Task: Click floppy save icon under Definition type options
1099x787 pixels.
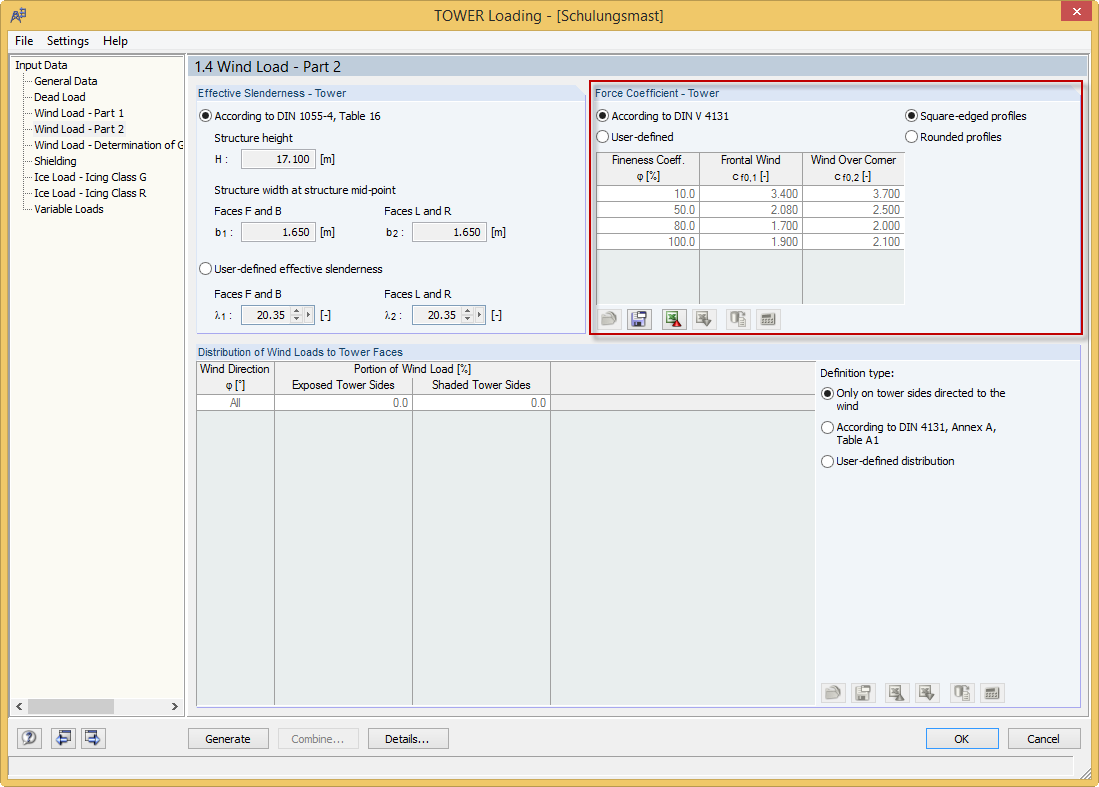Action: point(863,693)
